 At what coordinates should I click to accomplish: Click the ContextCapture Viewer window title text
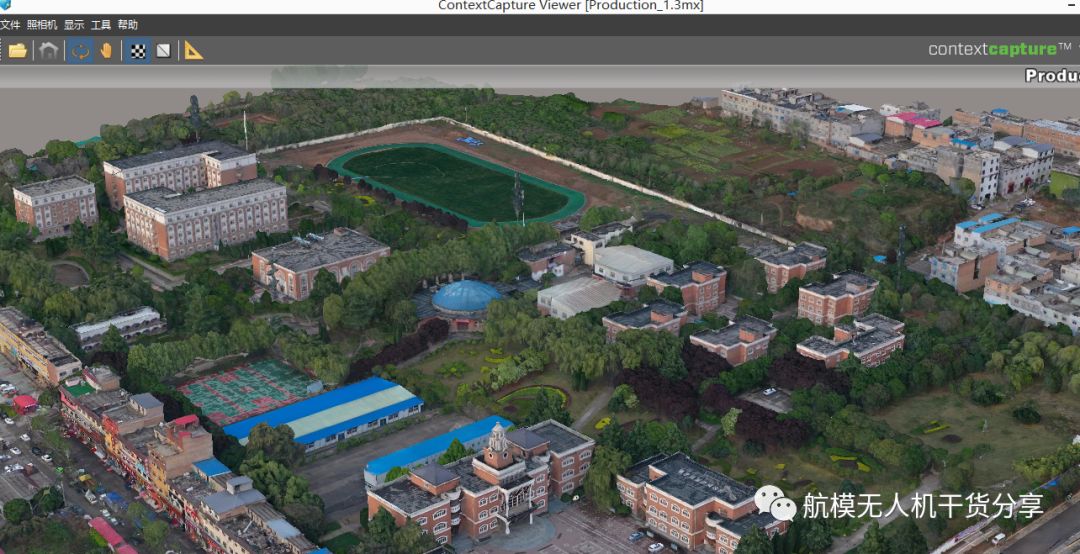(x=570, y=6)
